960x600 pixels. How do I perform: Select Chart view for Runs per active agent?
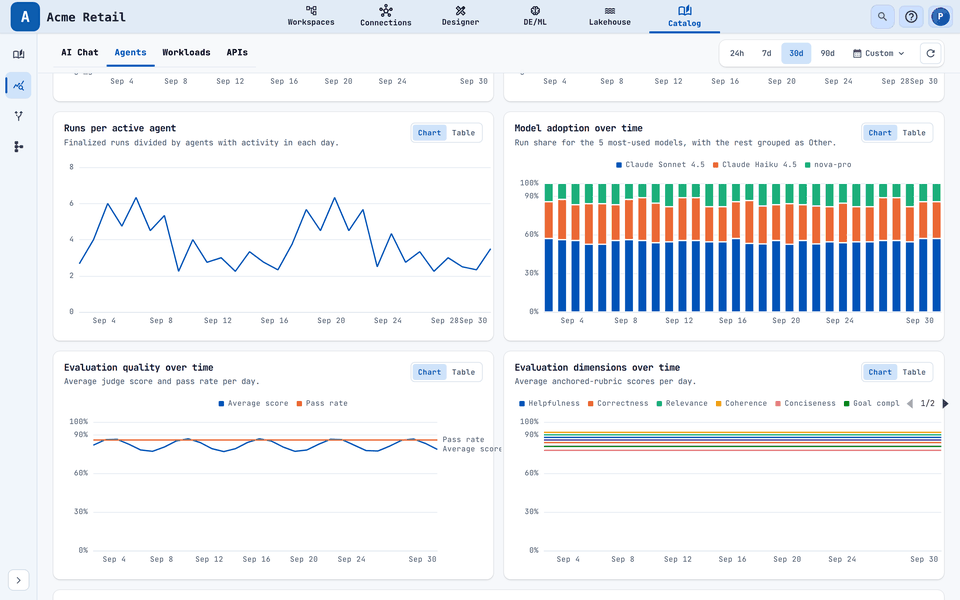[429, 133]
